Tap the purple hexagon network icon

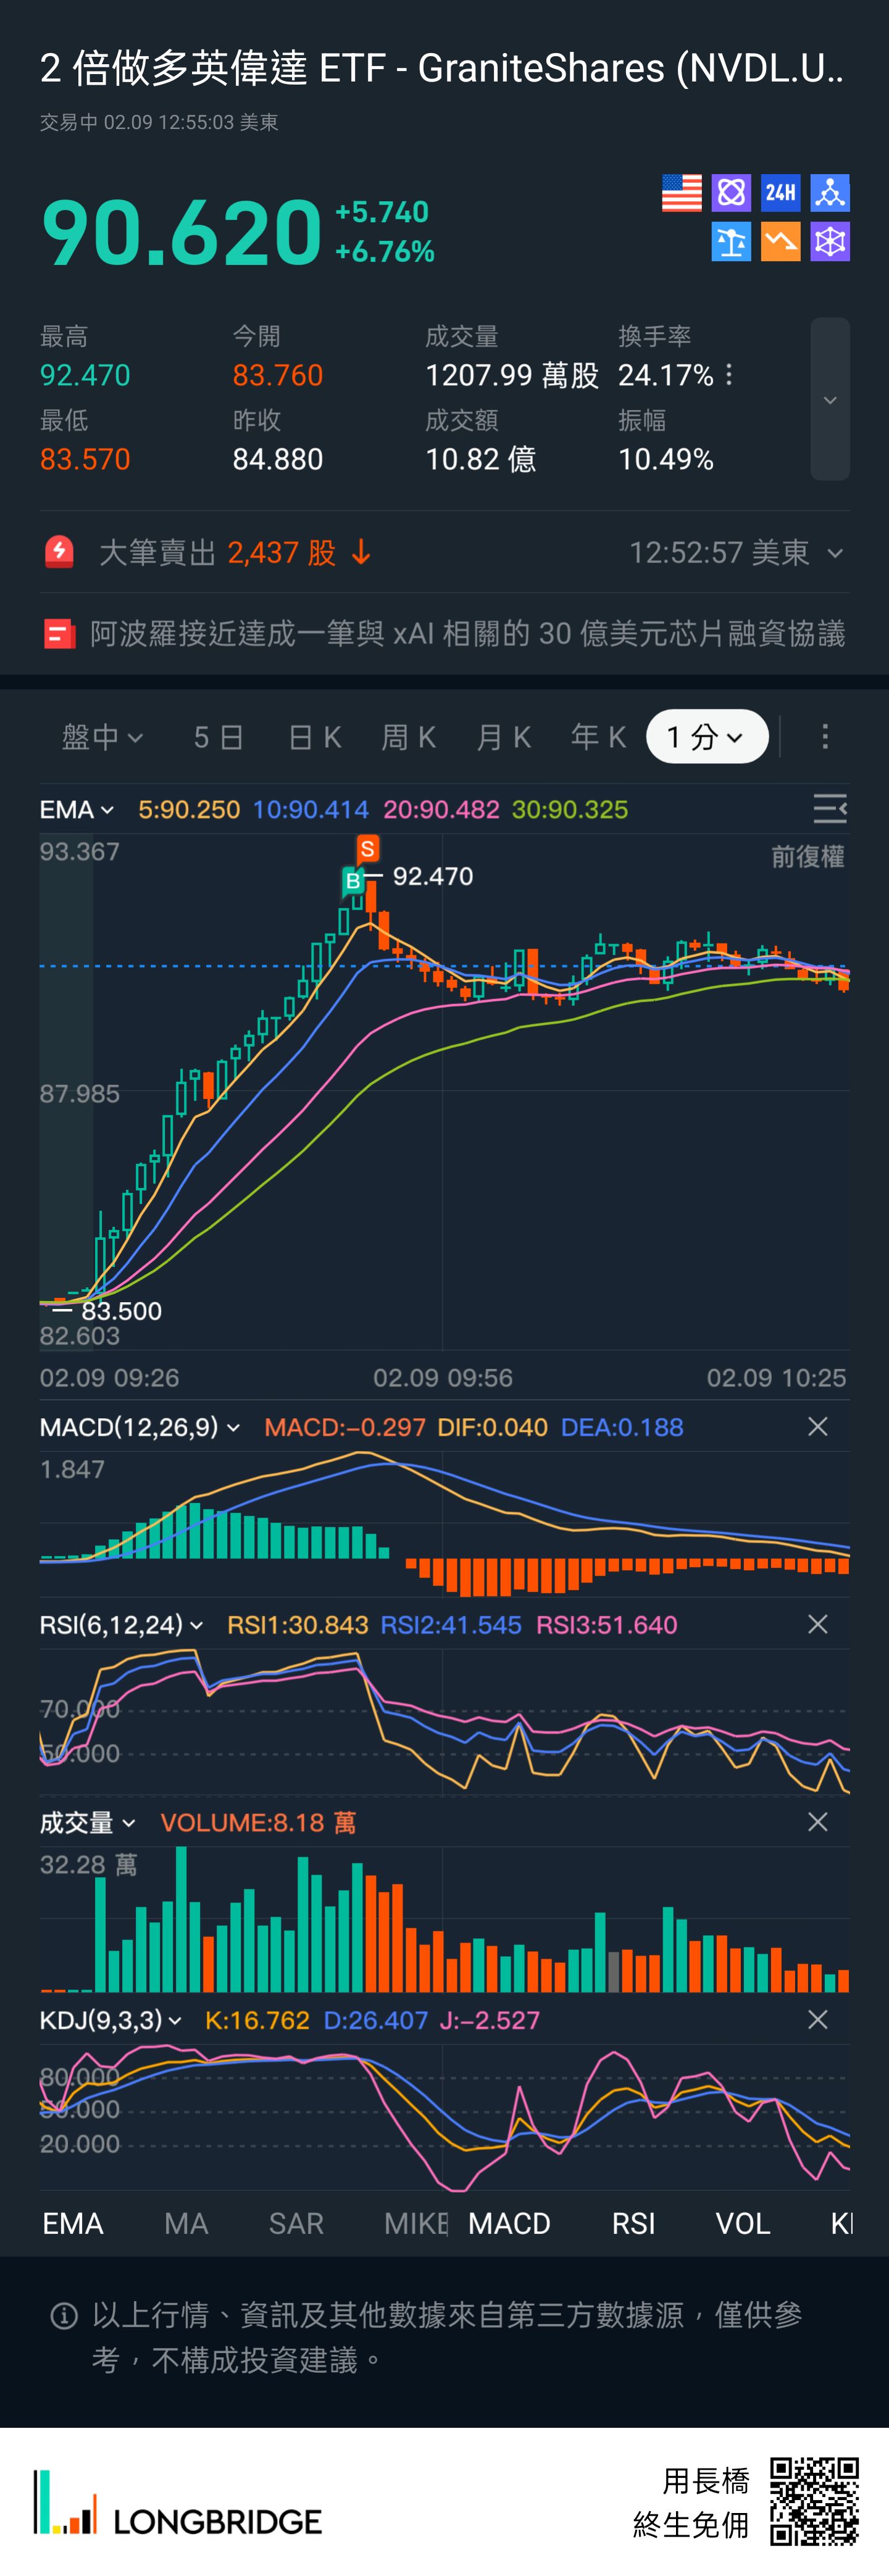tap(829, 242)
